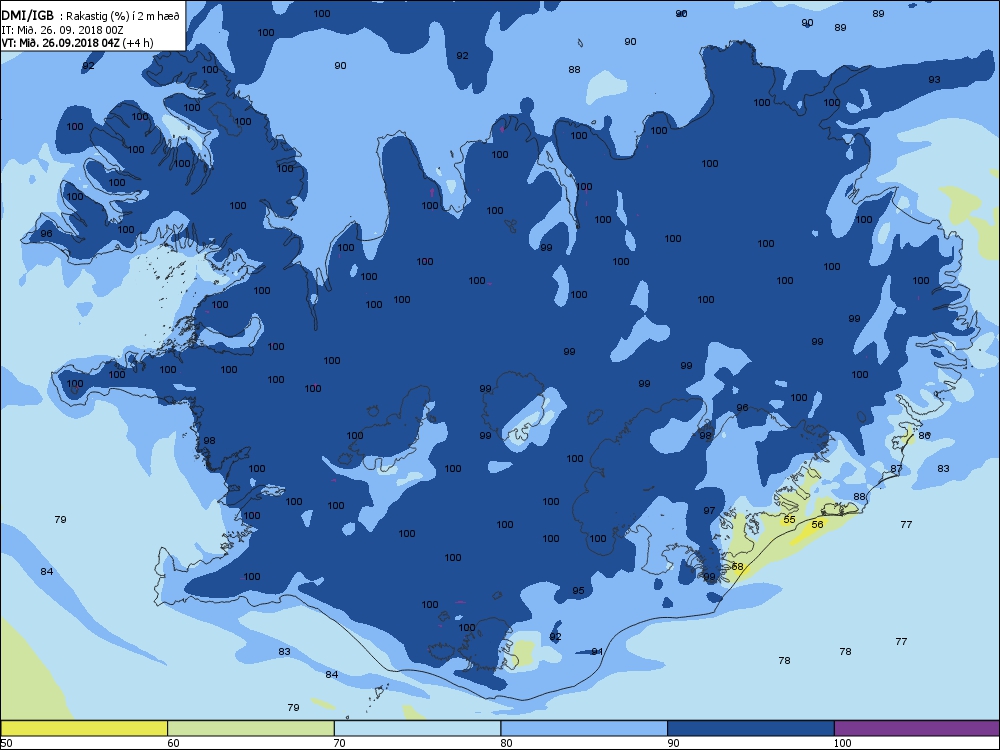This screenshot has height=750, width=1000.
Task: Pick the purple above-100 legend swatch
Action: pyautogui.click(x=916, y=728)
